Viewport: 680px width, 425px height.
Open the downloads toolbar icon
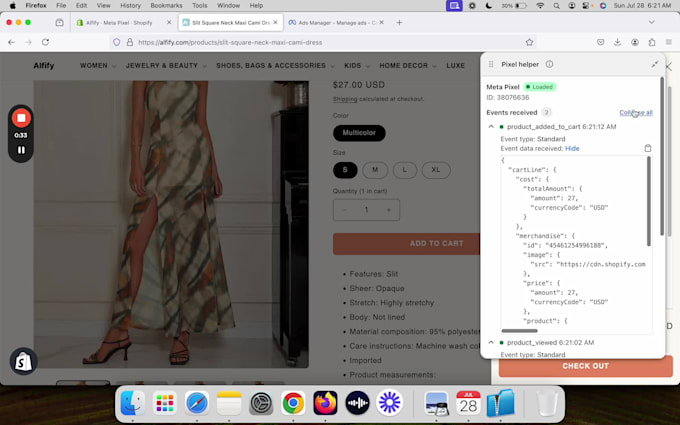click(618, 42)
